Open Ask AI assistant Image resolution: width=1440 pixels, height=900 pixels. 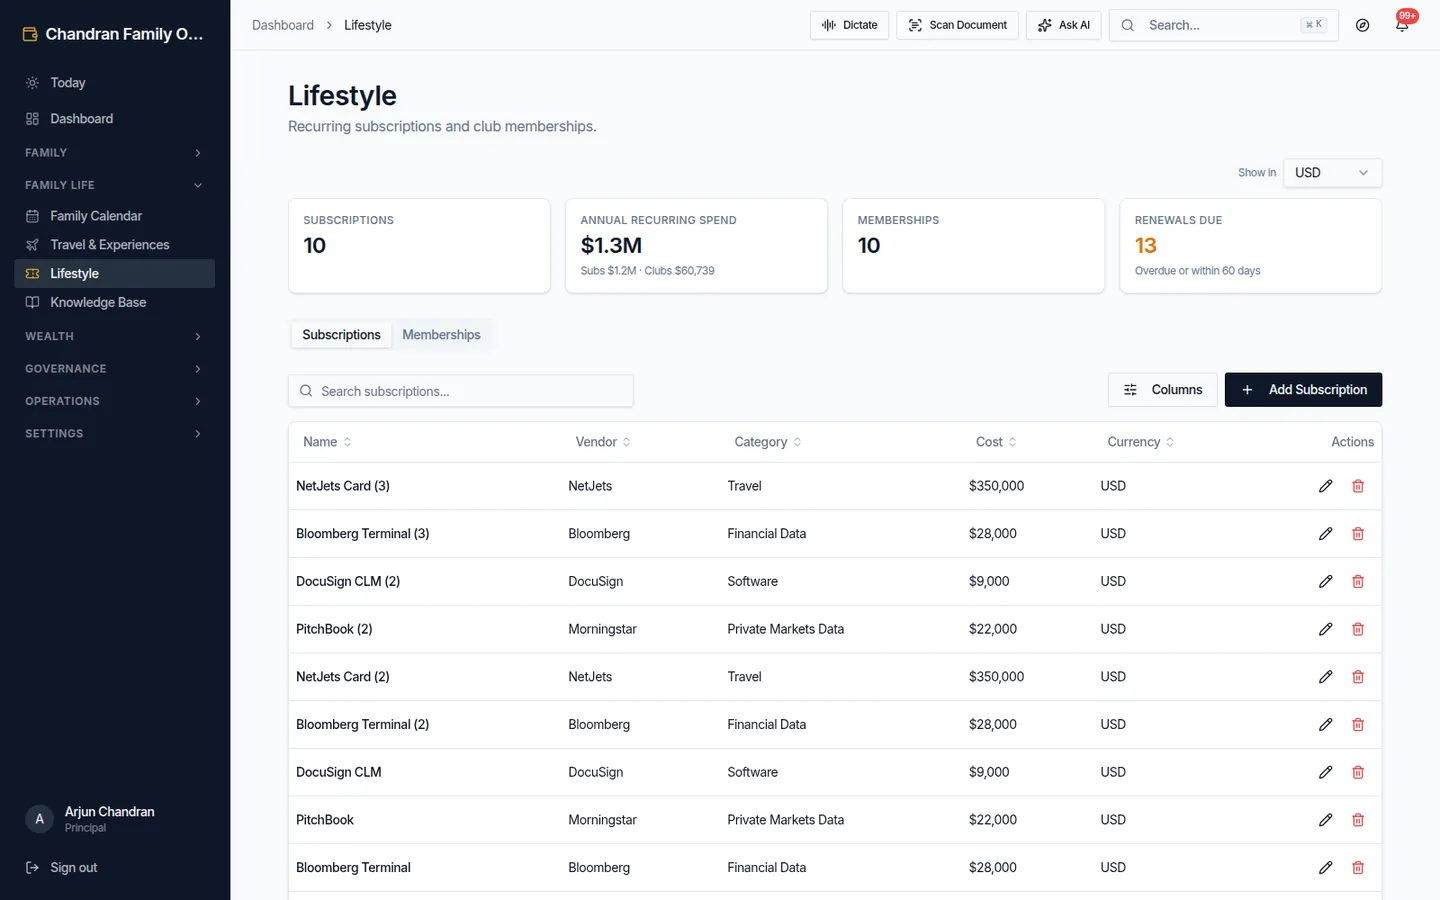coord(1063,25)
